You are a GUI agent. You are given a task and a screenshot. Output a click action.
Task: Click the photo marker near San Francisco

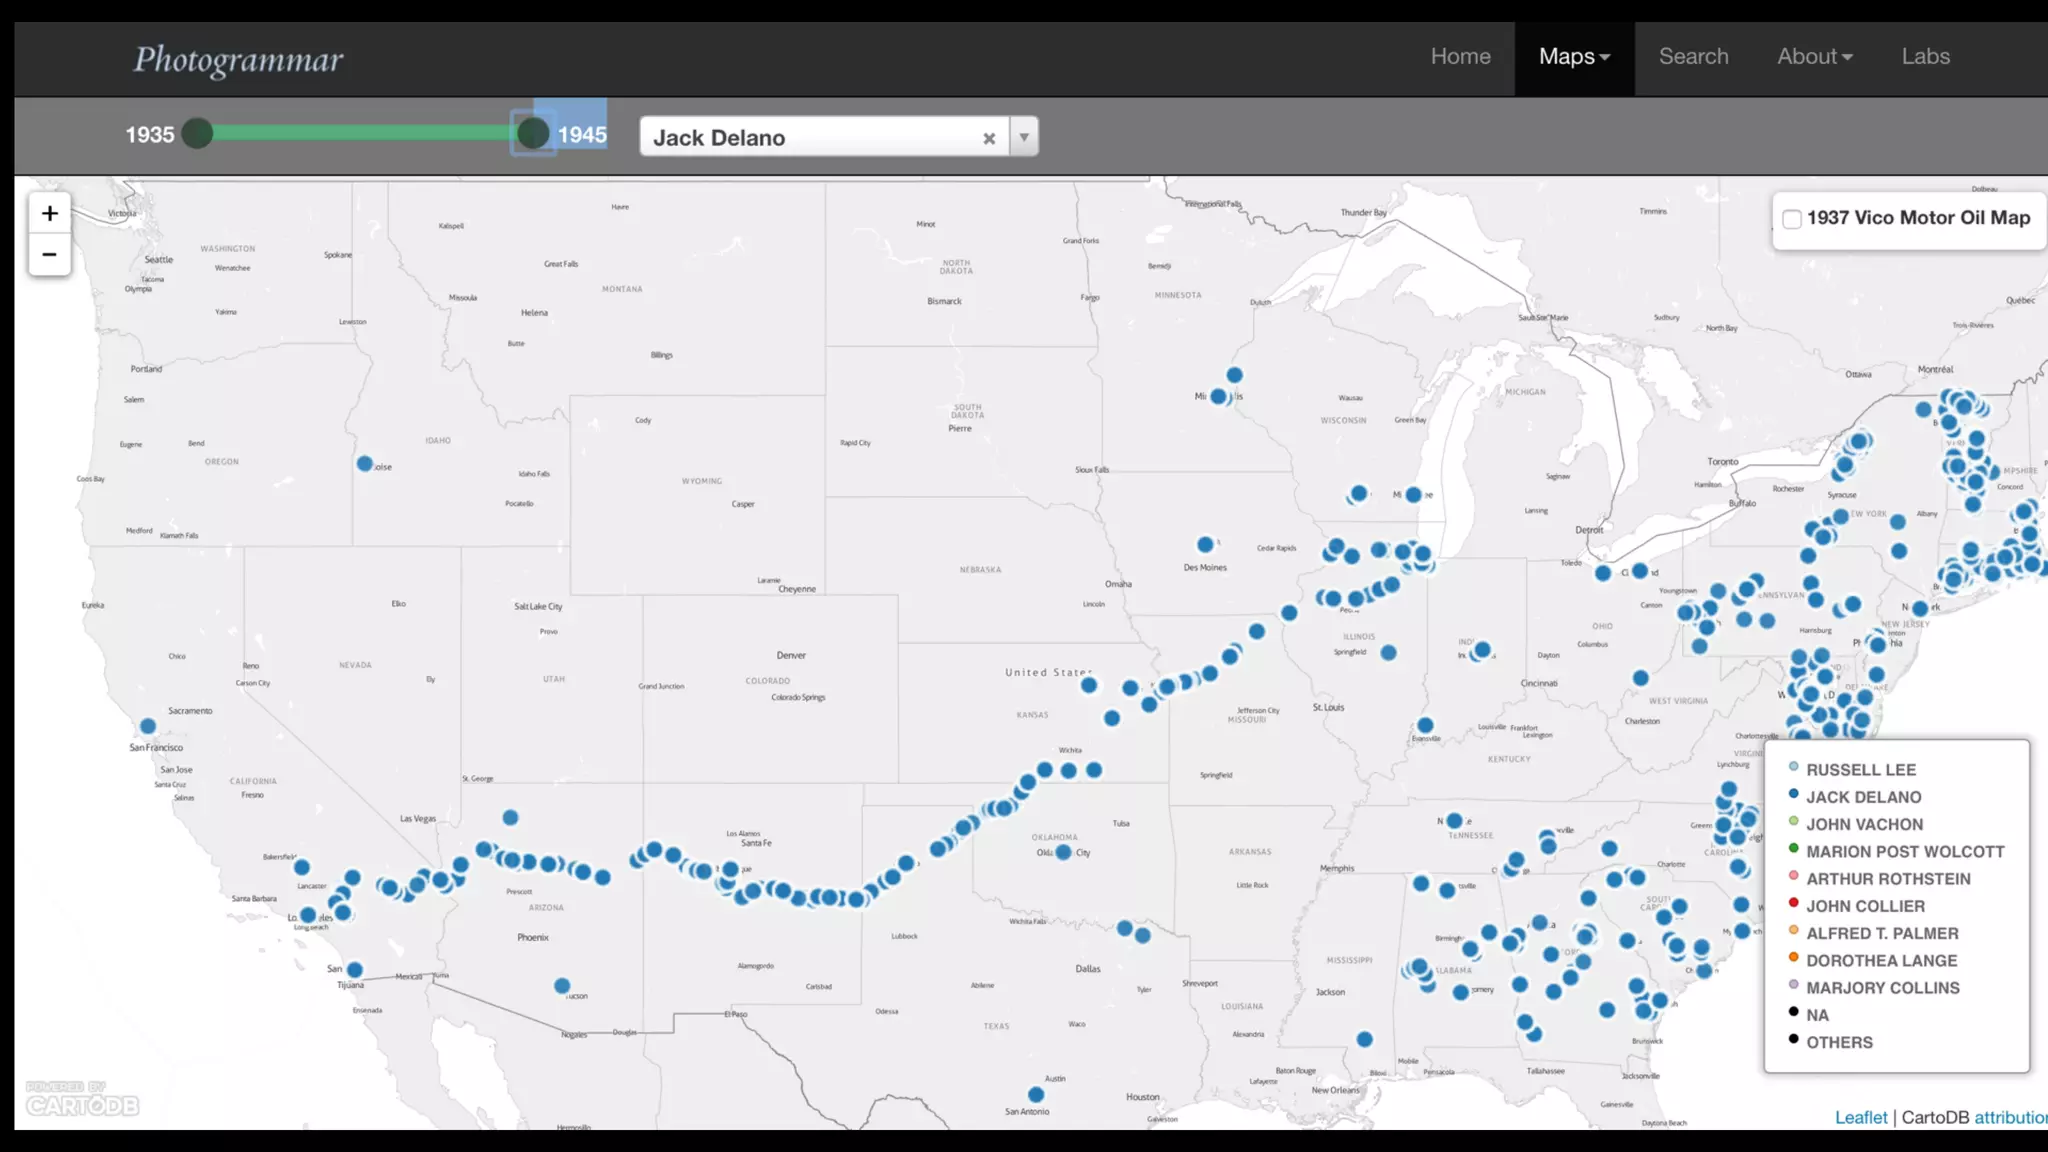click(148, 726)
